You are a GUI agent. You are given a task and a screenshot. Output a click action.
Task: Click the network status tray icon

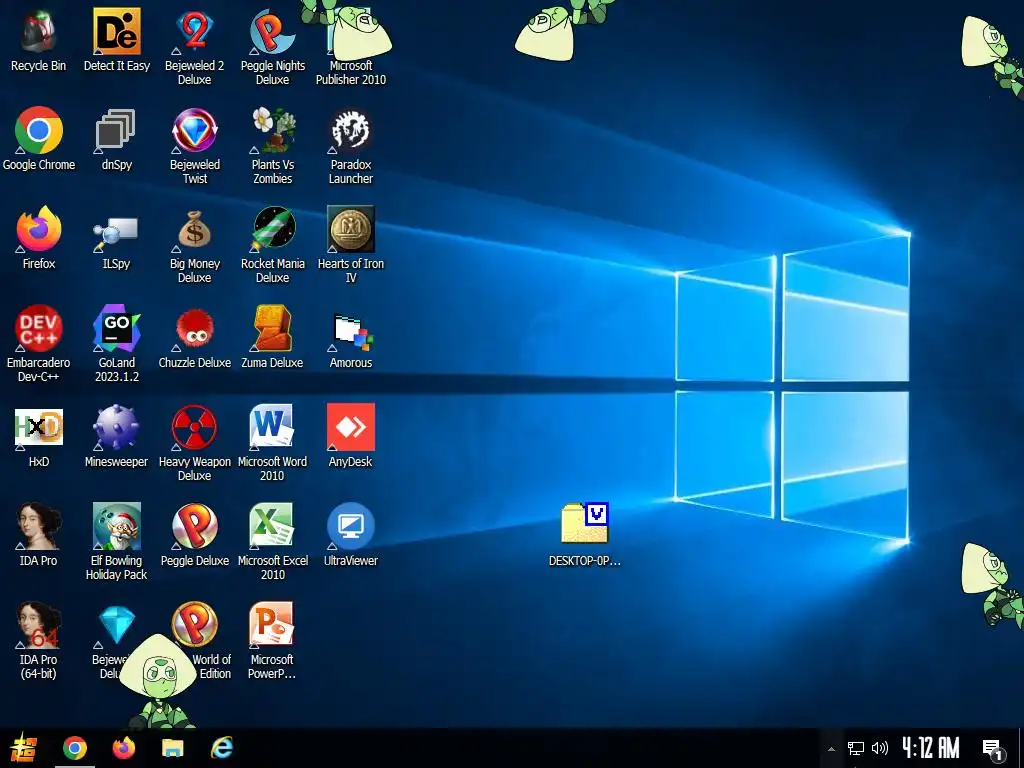click(856, 748)
